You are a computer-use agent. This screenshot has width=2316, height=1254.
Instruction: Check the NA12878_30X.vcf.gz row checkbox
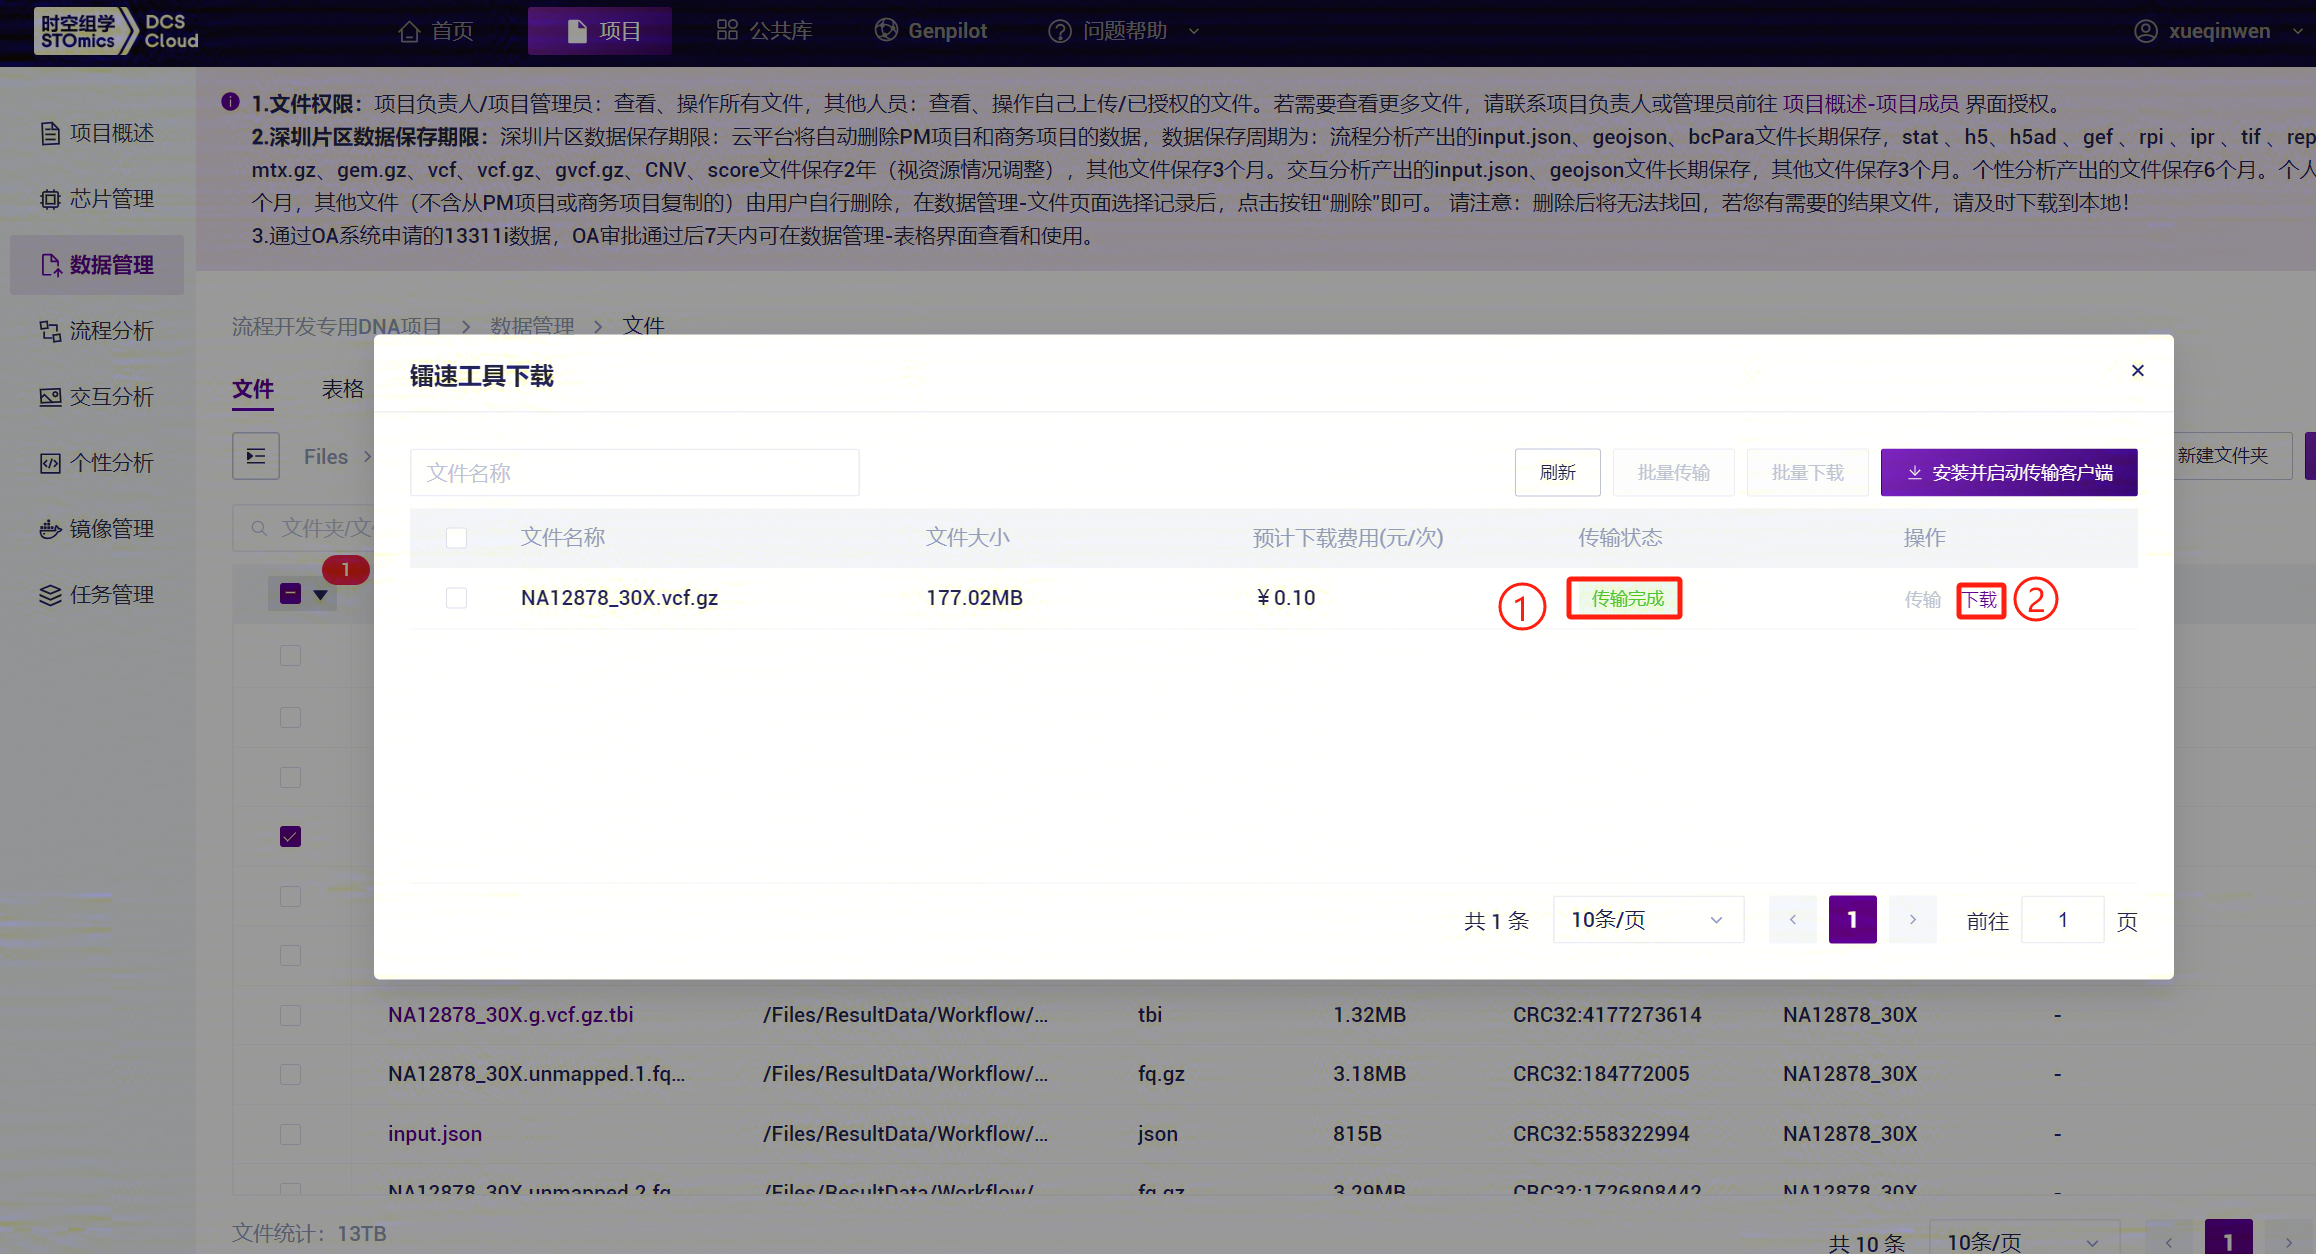(x=456, y=598)
